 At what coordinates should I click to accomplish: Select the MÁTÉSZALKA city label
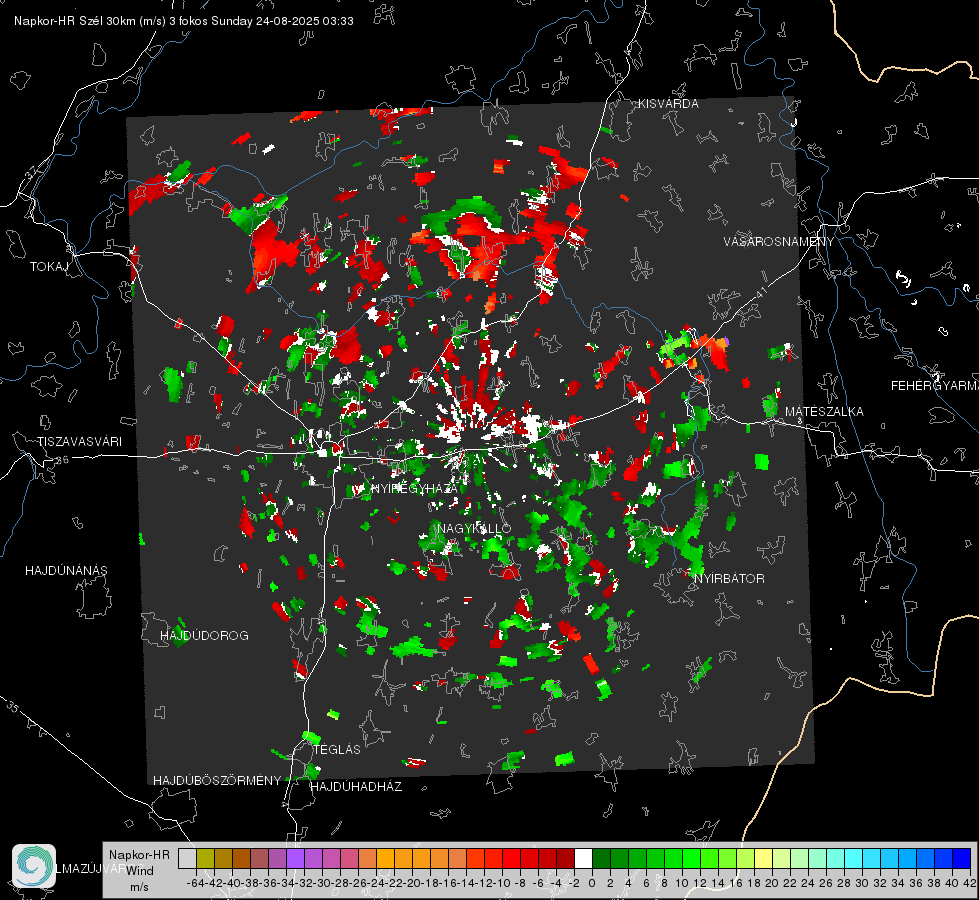click(x=824, y=412)
